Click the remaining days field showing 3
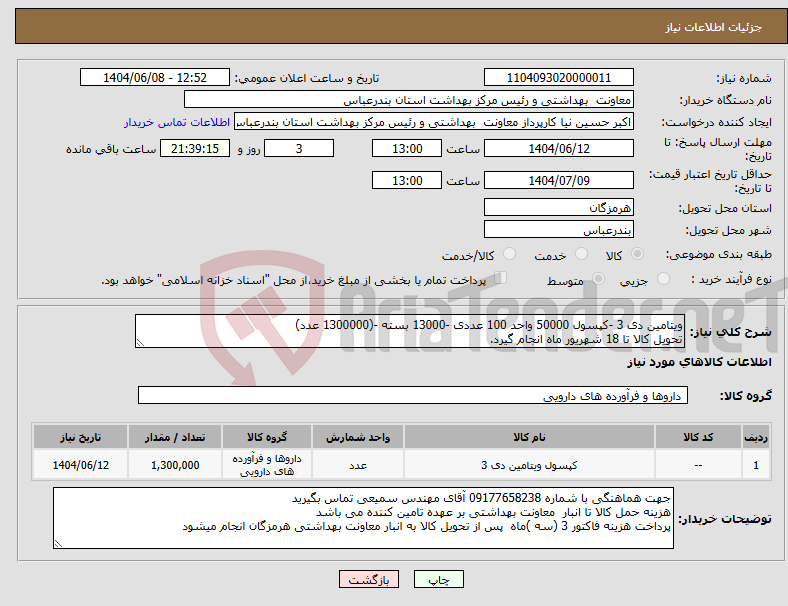 299,148
